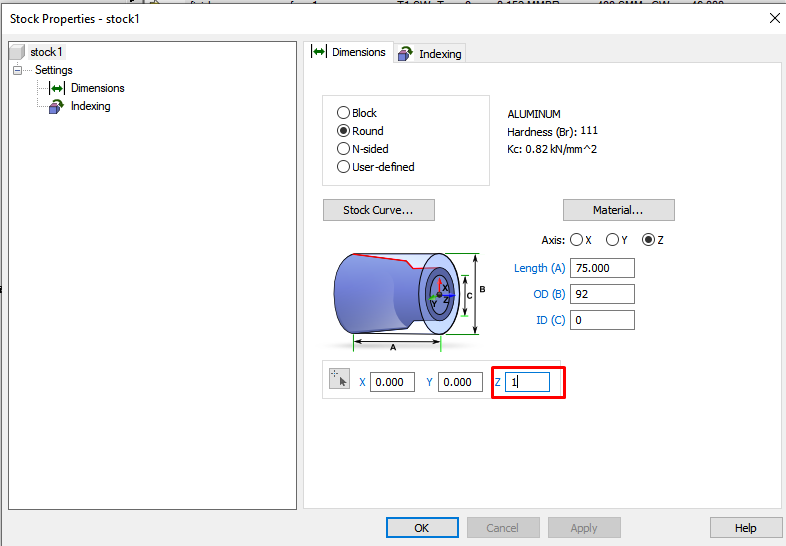The image size is (786, 546).
Task: Click the Length (A) input field
Action: pos(602,268)
